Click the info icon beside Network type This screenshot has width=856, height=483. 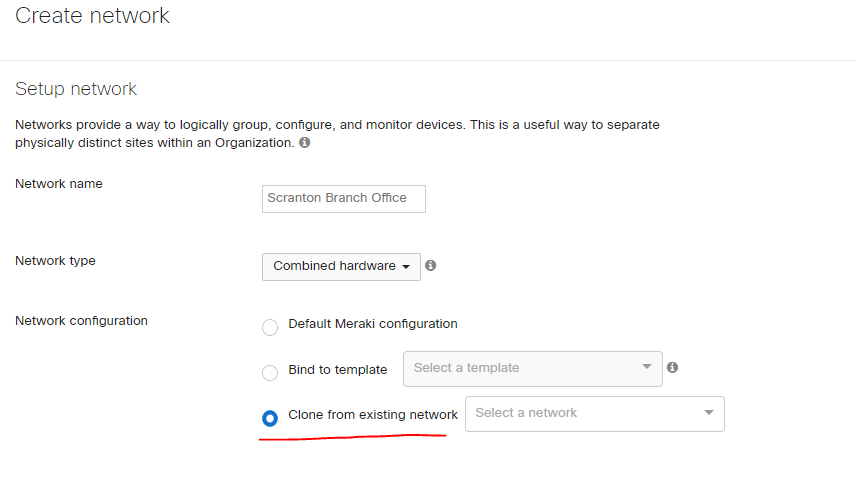431,265
